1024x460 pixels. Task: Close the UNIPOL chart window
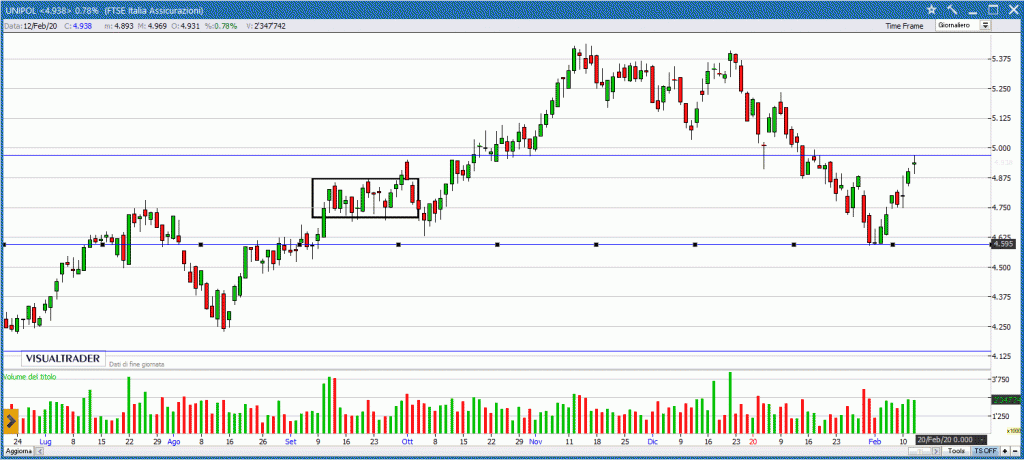point(1012,10)
